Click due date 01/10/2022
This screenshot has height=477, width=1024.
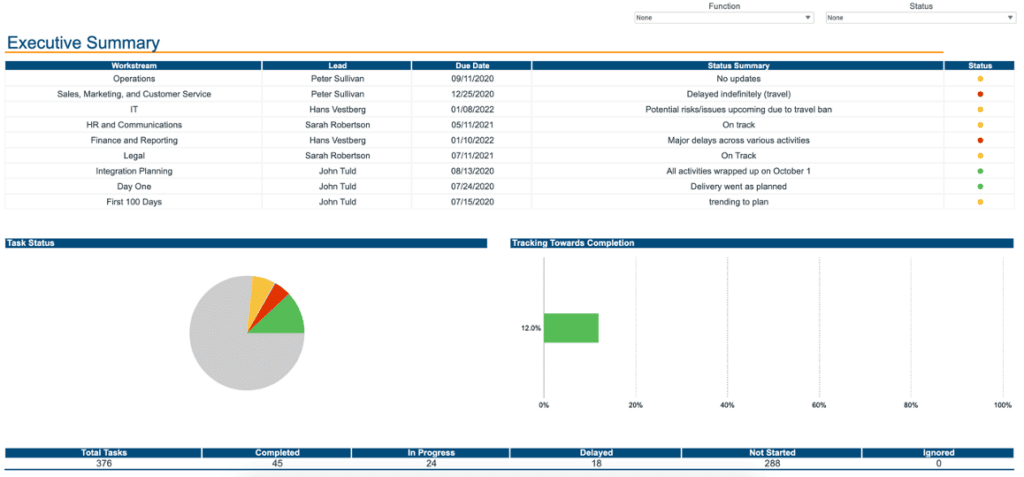(x=472, y=140)
